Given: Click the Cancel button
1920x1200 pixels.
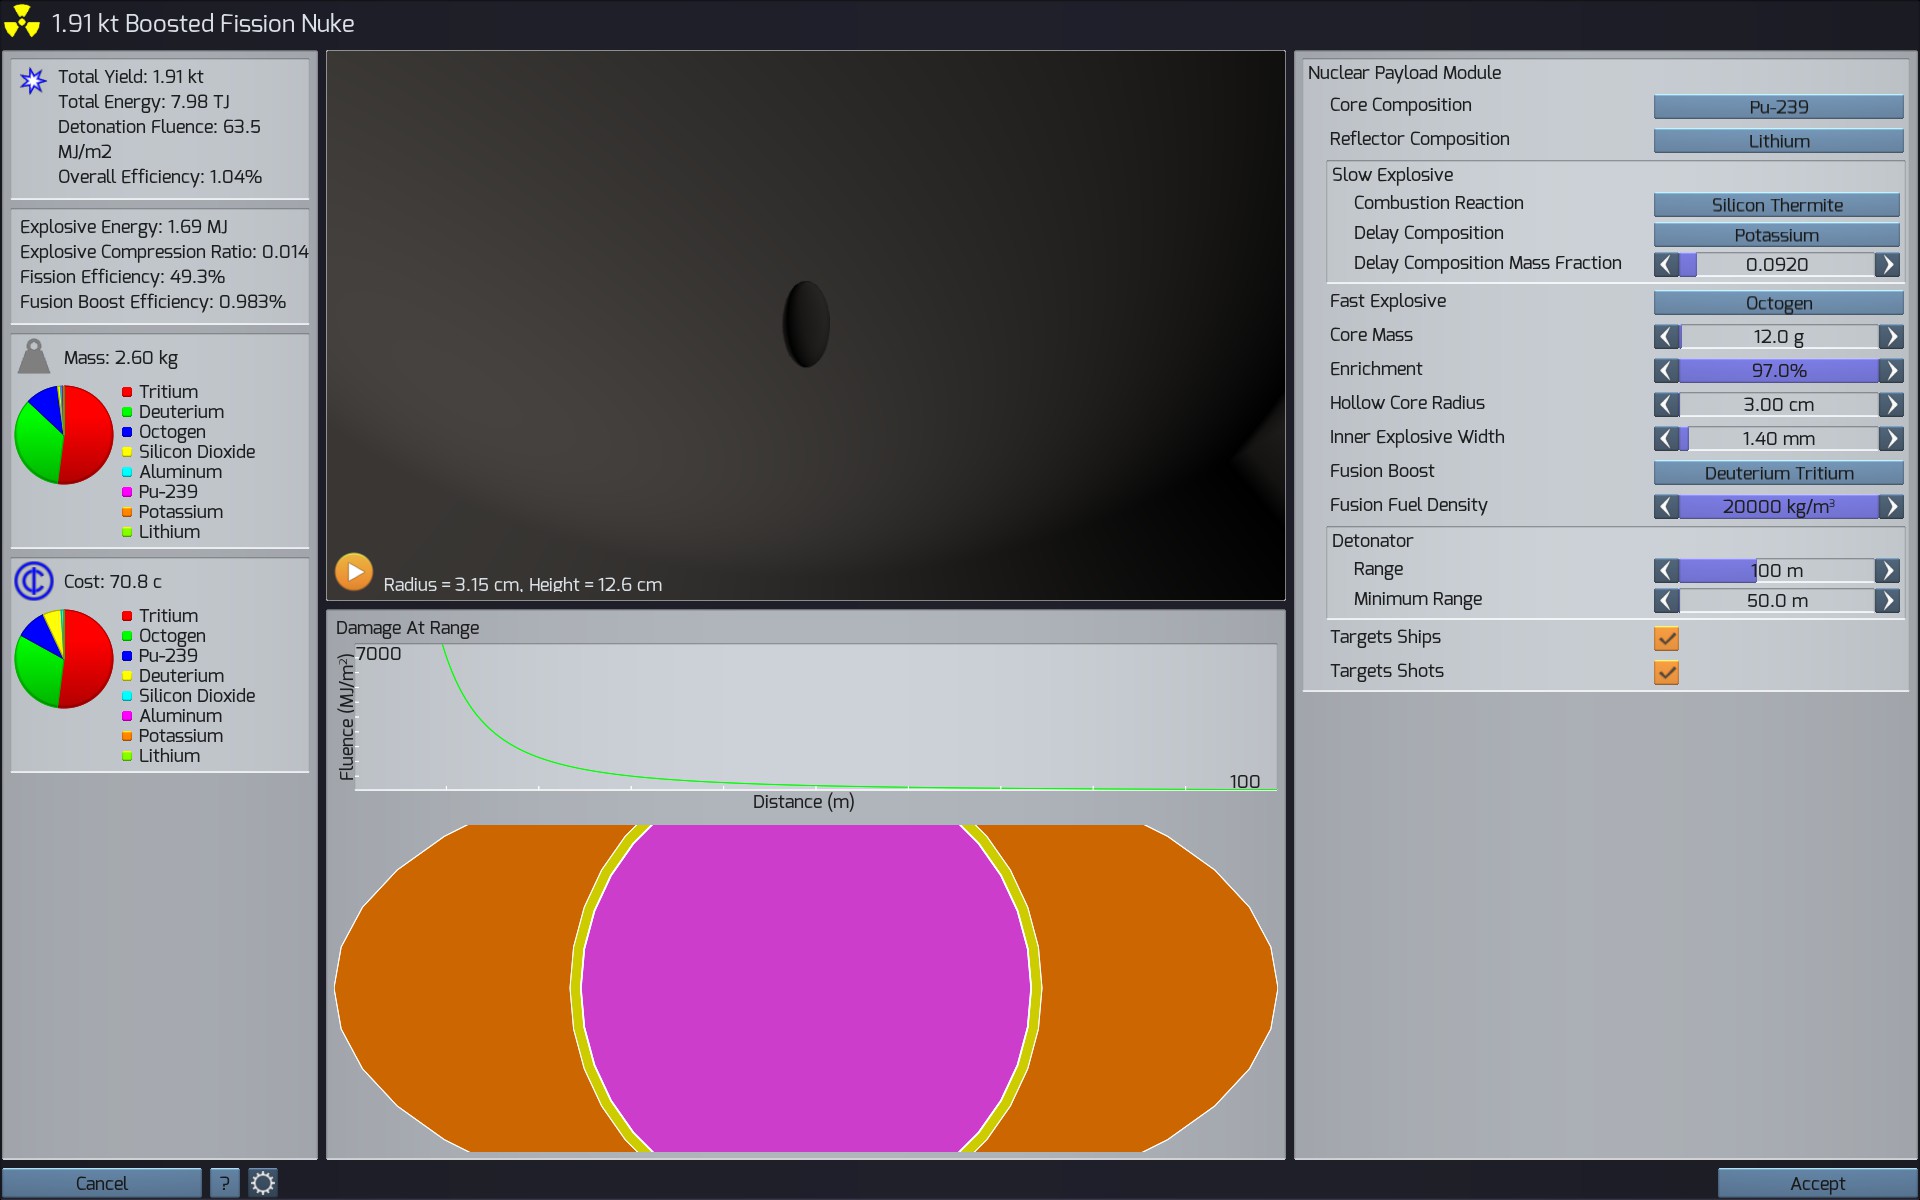Looking at the screenshot, I should [102, 1183].
